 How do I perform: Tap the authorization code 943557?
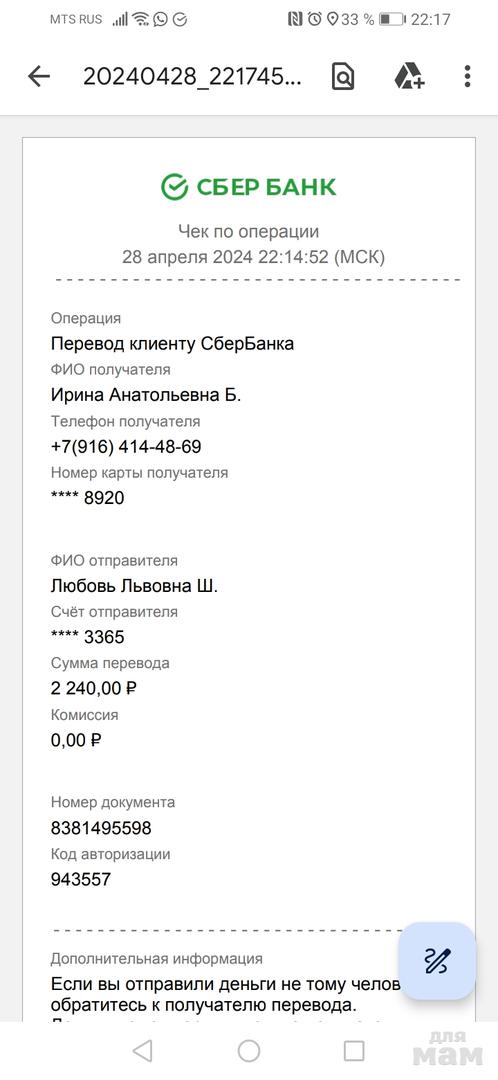(x=81, y=880)
